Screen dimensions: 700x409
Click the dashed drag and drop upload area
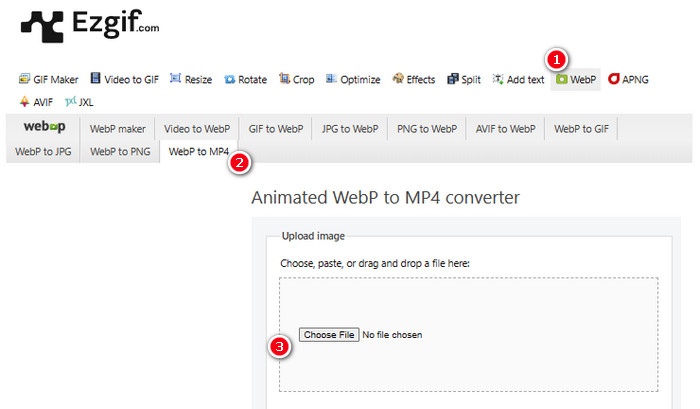(x=469, y=335)
